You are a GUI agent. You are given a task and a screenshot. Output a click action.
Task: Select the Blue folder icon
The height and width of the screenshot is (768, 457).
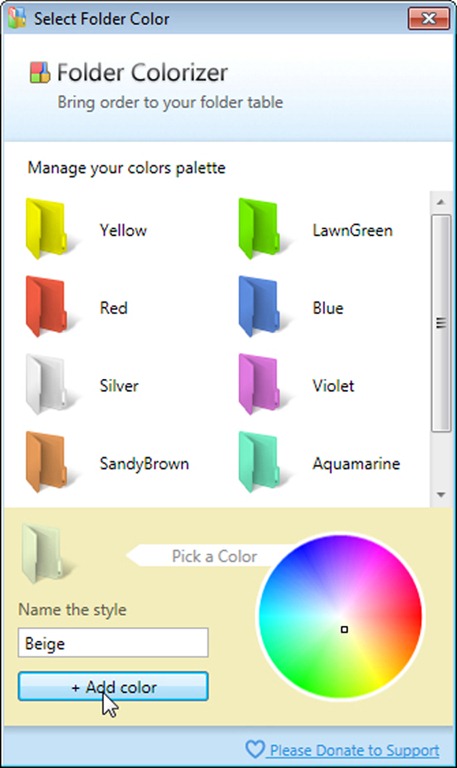tap(259, 306)
